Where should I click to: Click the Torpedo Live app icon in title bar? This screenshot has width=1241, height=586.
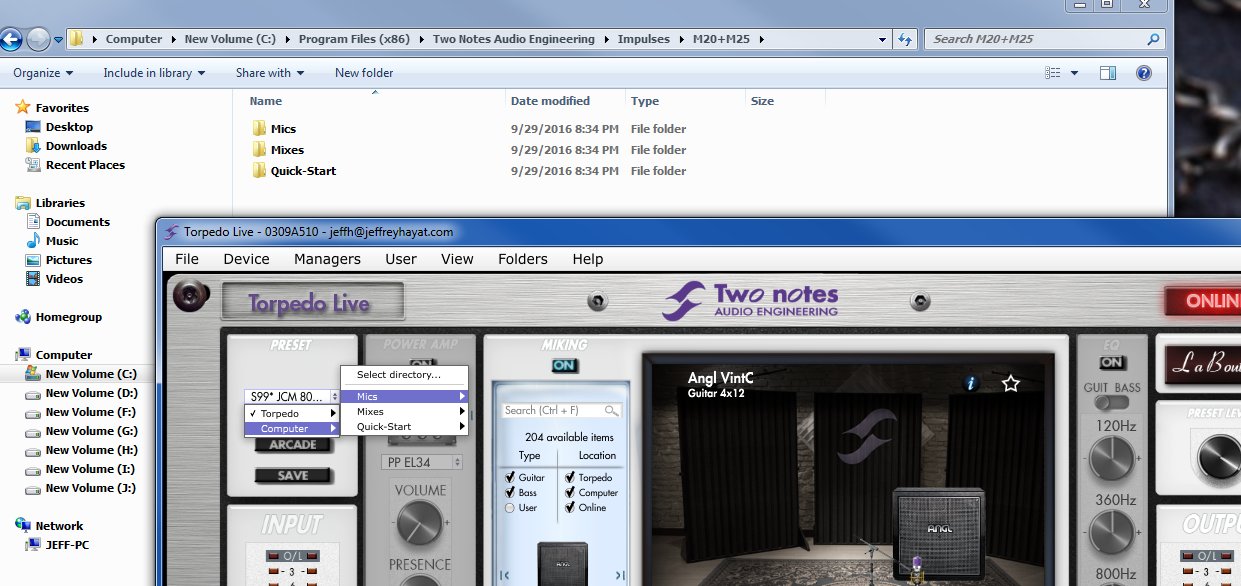pyautogui.click(x=171, y=231)
